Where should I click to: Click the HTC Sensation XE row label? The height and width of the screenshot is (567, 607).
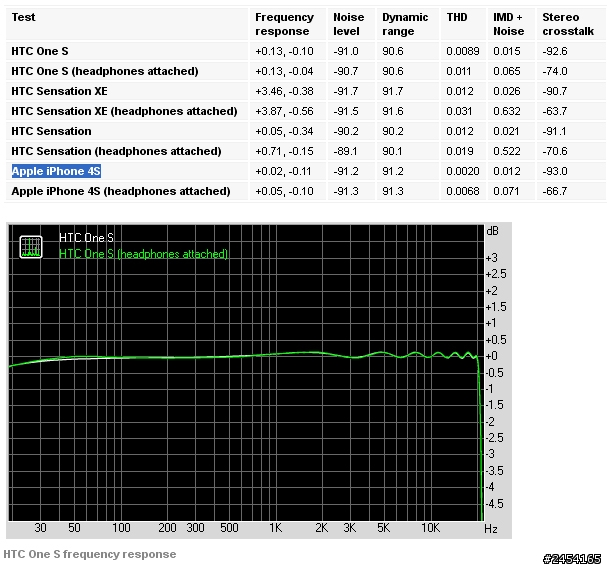click(x=59, y=91)
